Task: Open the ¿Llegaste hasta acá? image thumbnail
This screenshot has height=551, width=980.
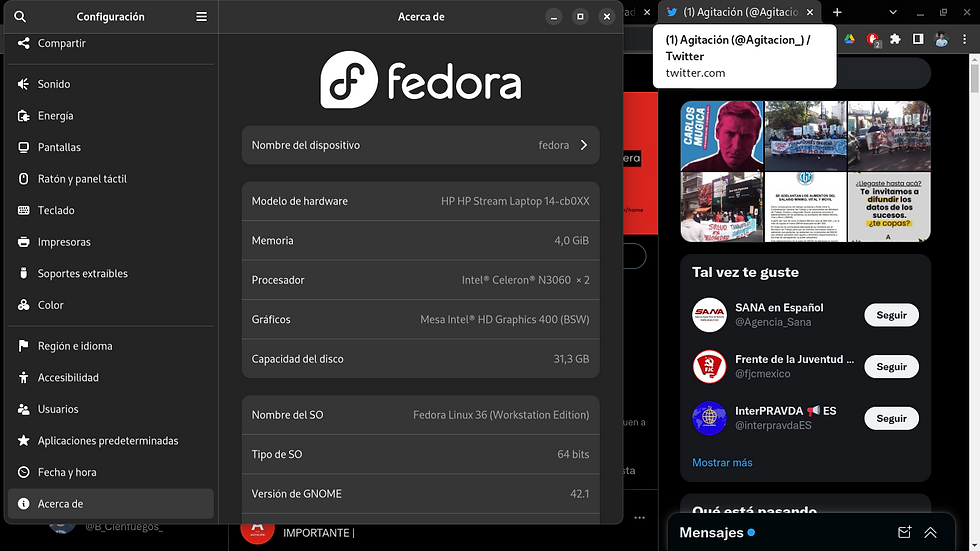Action: pyautogui.click(x=889, y=207)
